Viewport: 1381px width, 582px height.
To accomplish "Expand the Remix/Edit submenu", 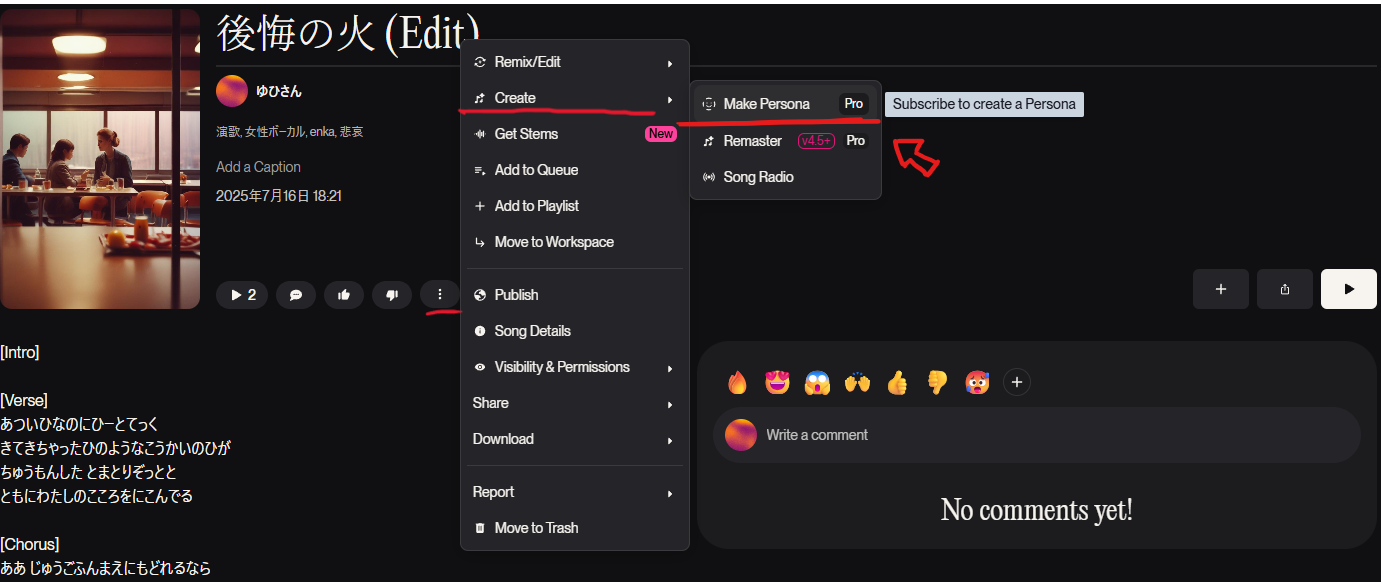I will [575, 62].
